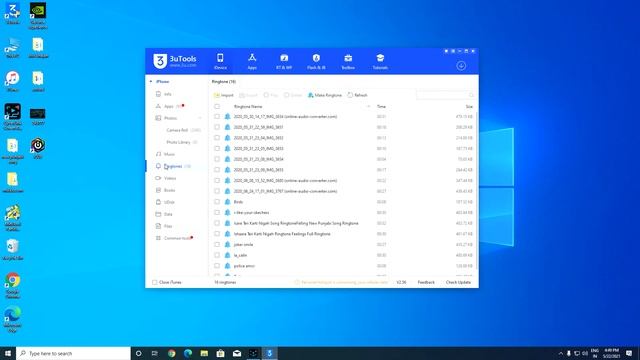Open the Data section in sidebar
Screen dimensions: 640x360
tap(168, 214)
